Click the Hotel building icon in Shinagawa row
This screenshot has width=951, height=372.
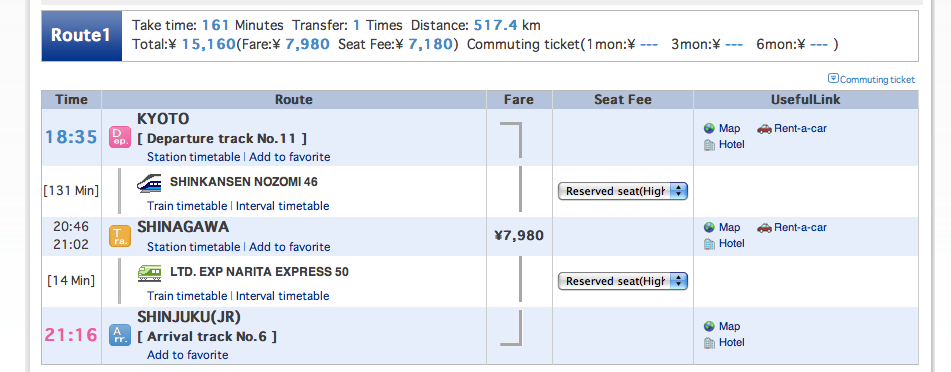click(x=709, y=244)
